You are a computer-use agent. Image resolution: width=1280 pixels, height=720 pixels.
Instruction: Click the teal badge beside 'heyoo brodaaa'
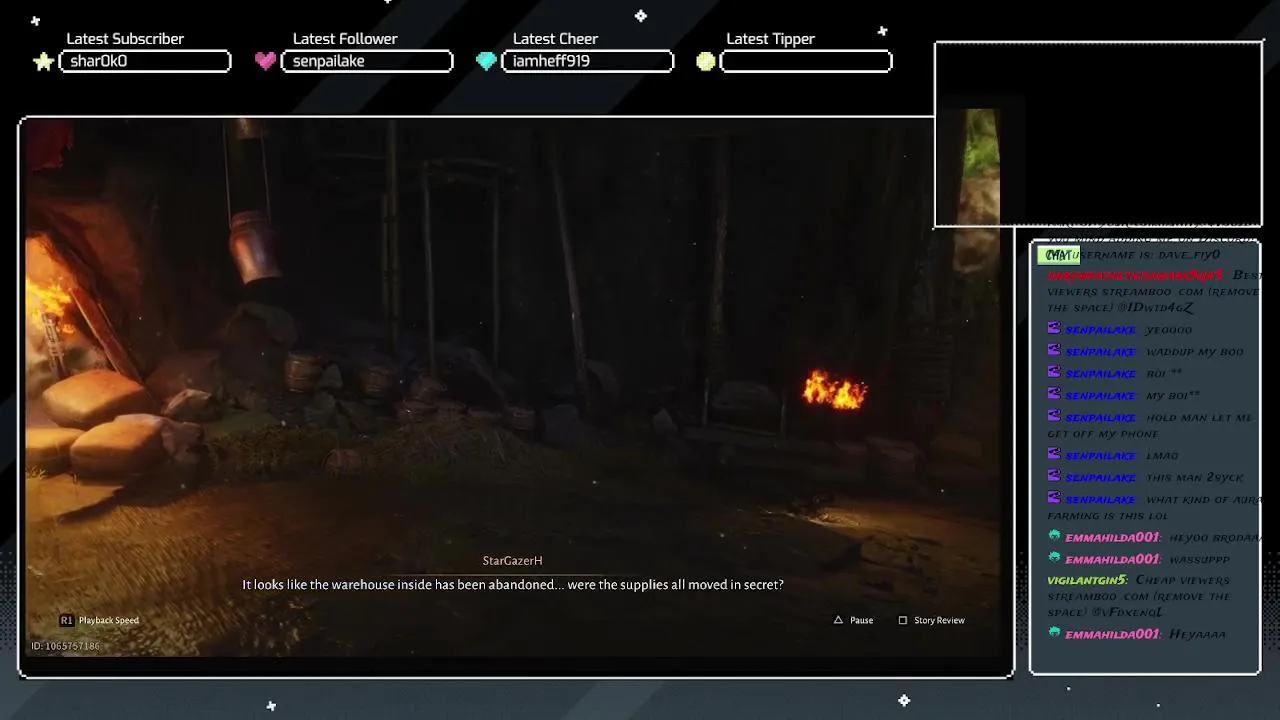coord(1054,537)
